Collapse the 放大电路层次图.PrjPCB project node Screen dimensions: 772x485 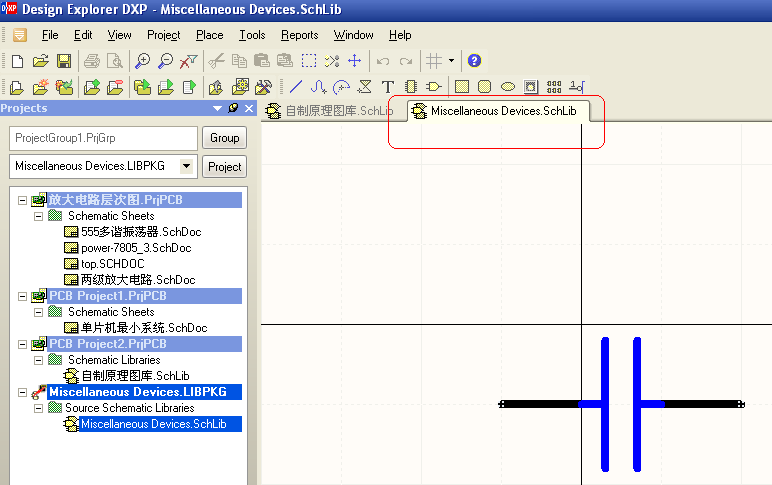(x=22, y=200)
